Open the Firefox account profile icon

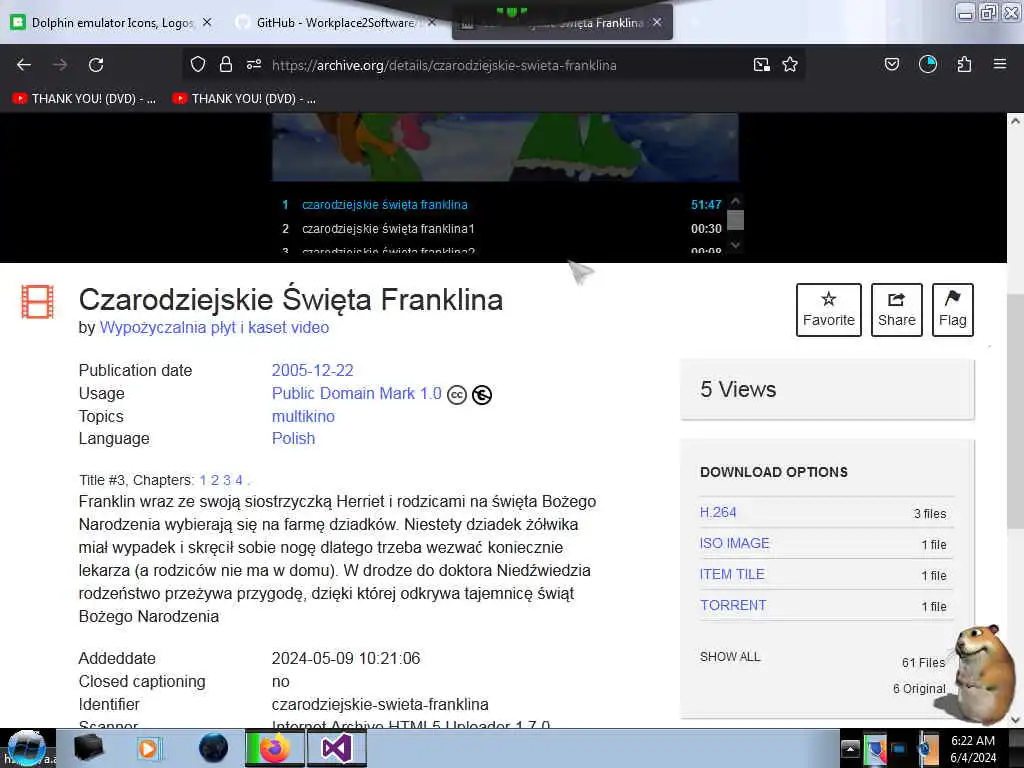[928, 64]
